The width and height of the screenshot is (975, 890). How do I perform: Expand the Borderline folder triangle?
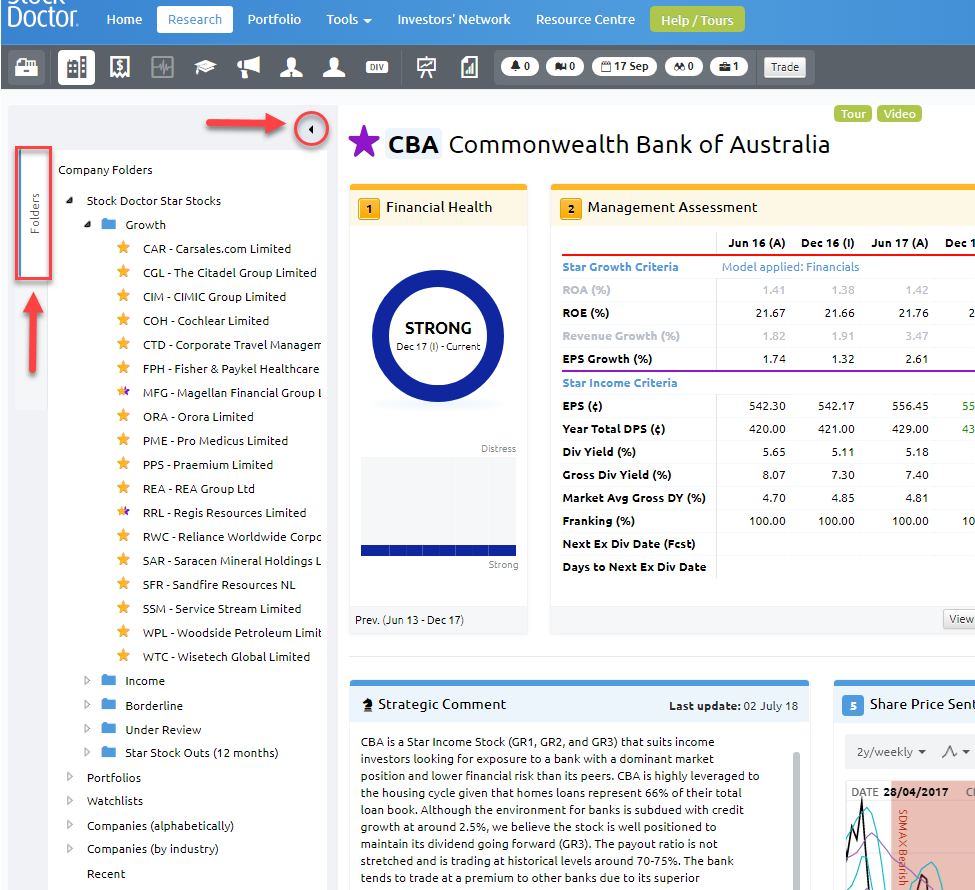coord(88,705)
